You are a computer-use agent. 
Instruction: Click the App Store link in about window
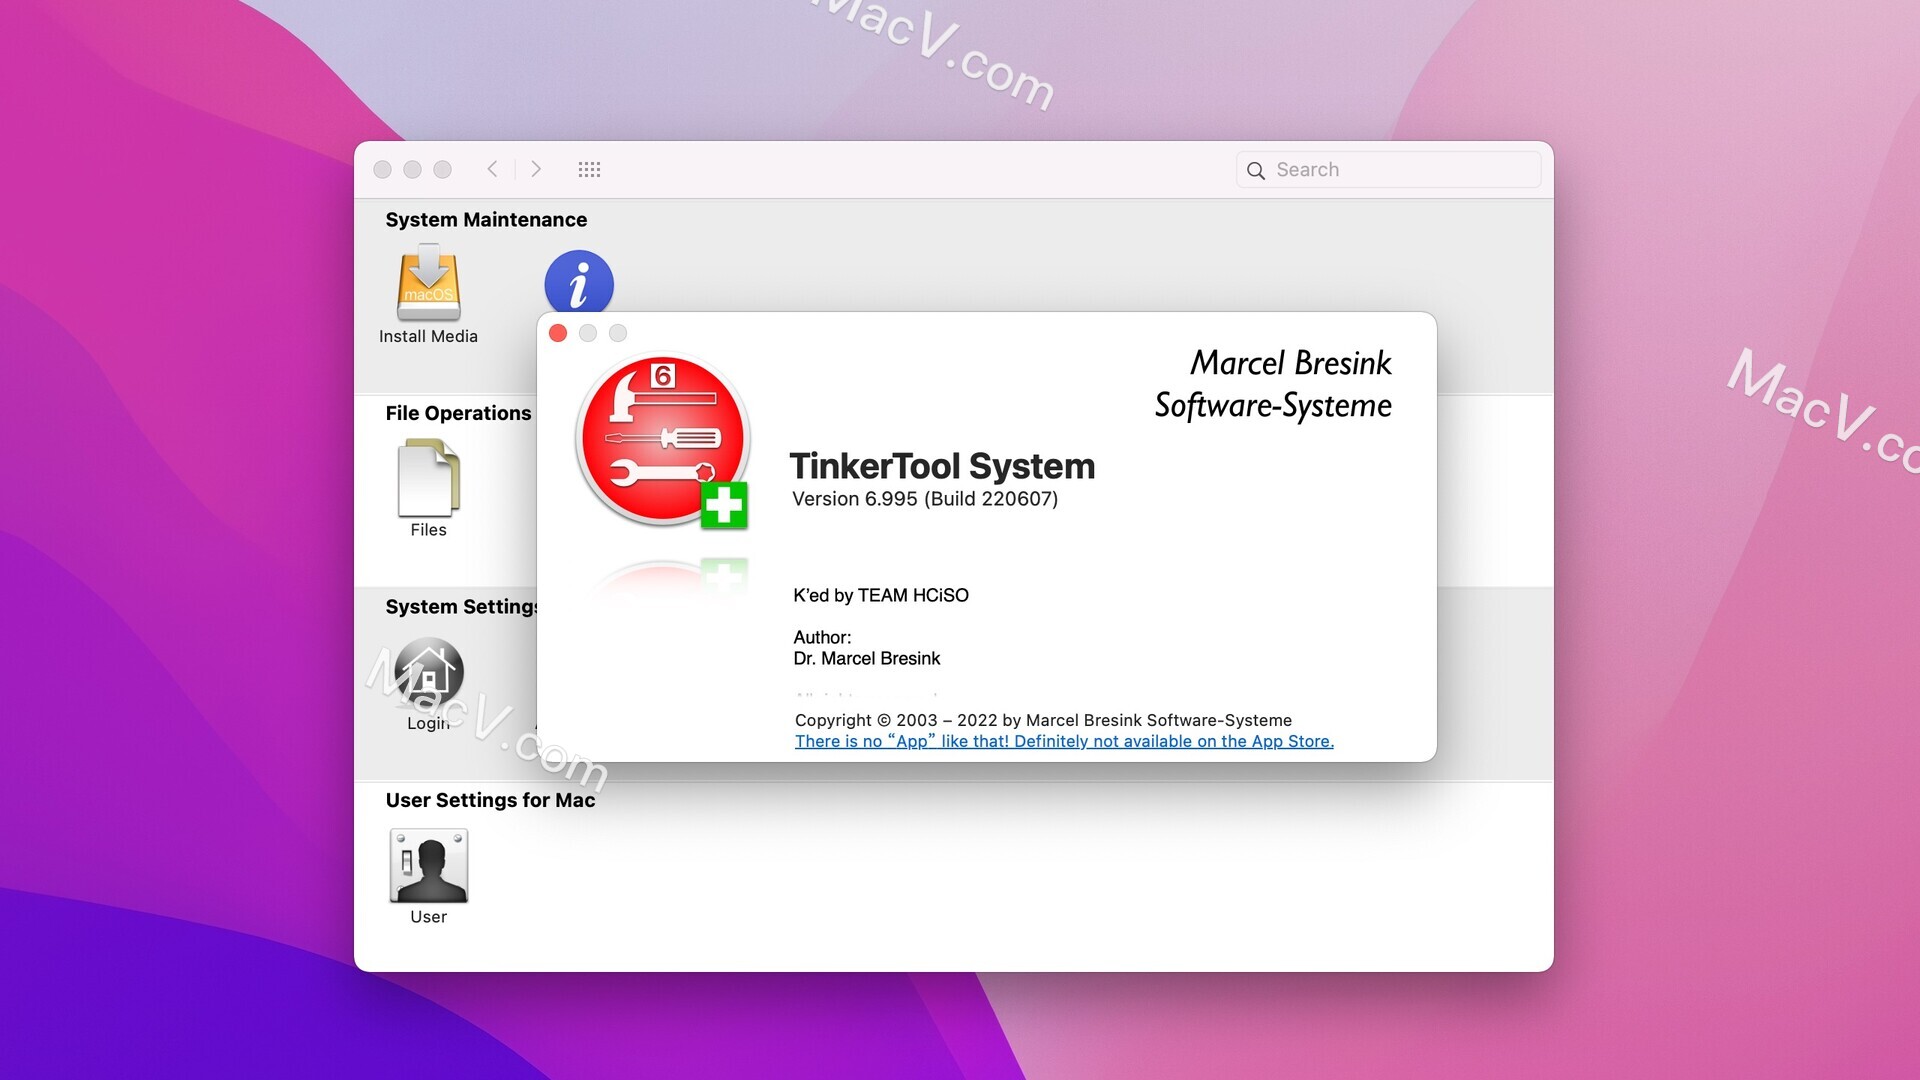[x=1063, y=740]
